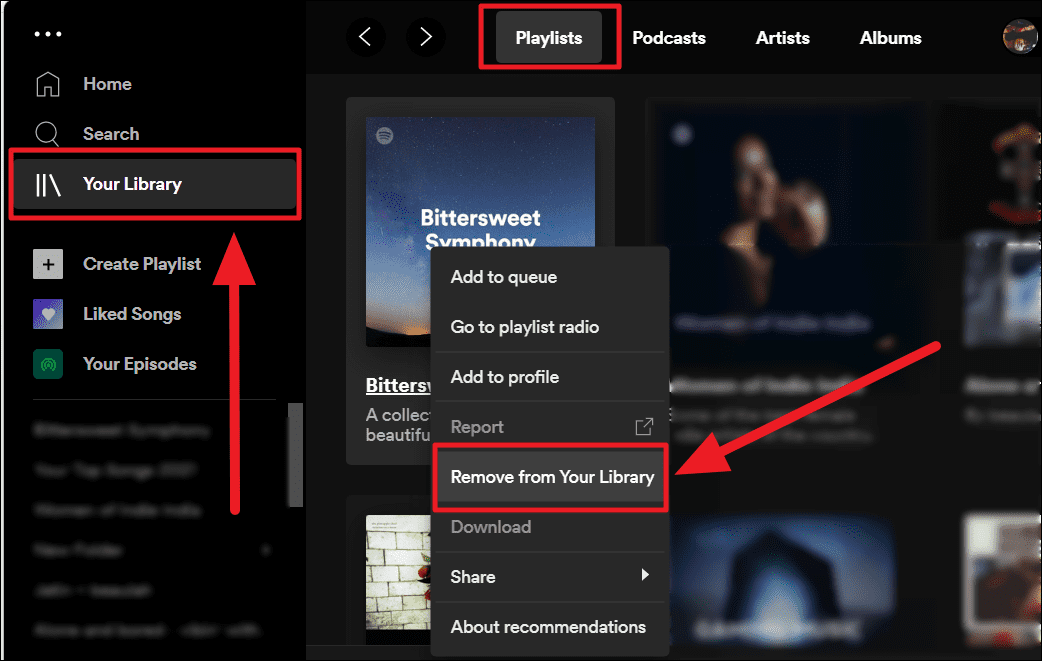Click the Liked Songs heart icon

(48, 314)
